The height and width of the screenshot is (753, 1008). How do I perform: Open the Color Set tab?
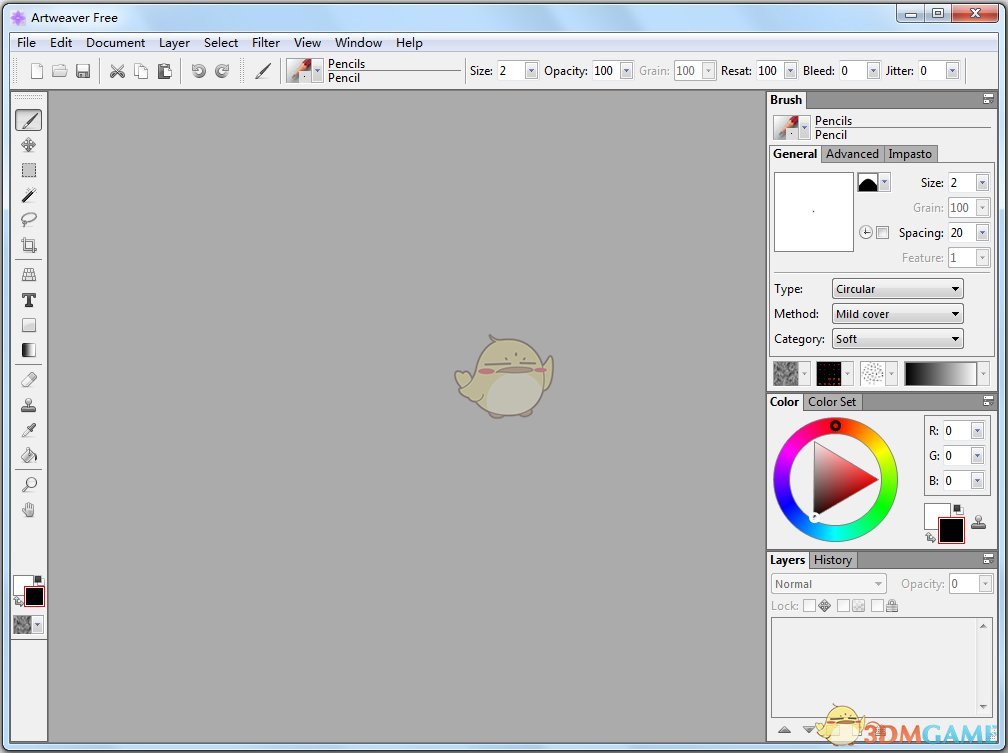[832, 402]
